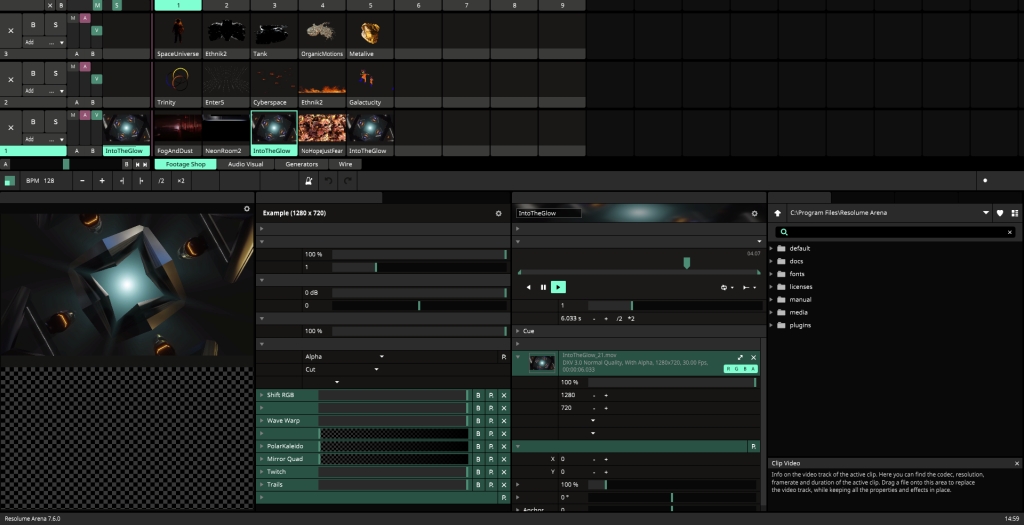Viewport: 1024px width, 525px height.
Task: Click the fullscreen arrows icon on the IntoTheGlow_21.mov track
Action: point(740,357)
